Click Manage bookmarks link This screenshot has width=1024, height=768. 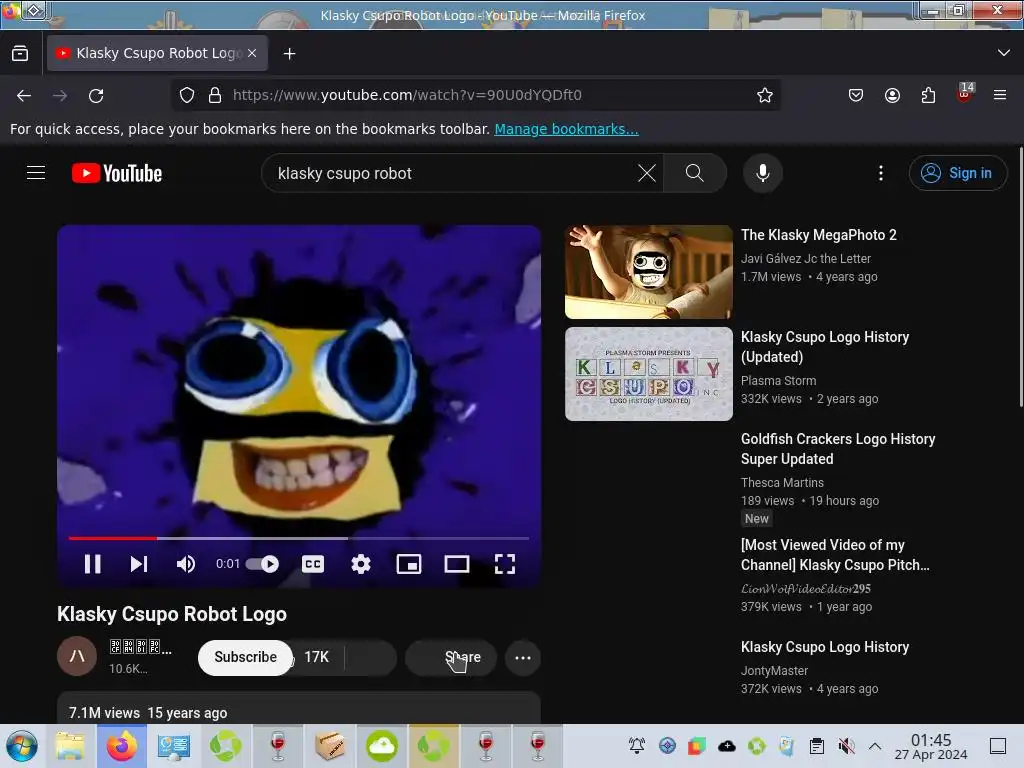[x=566, y=129]
